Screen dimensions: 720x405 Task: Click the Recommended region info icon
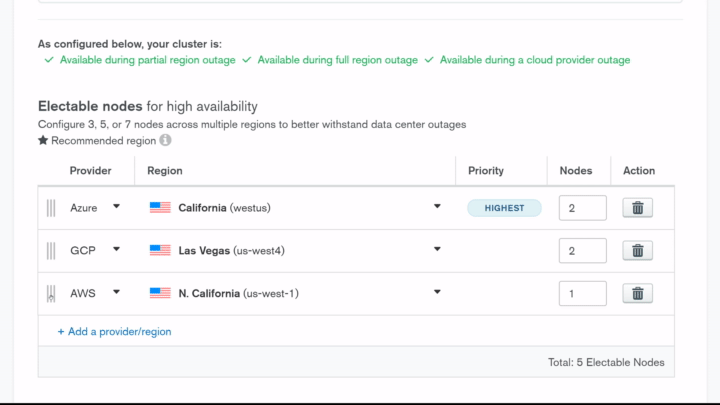166,141
